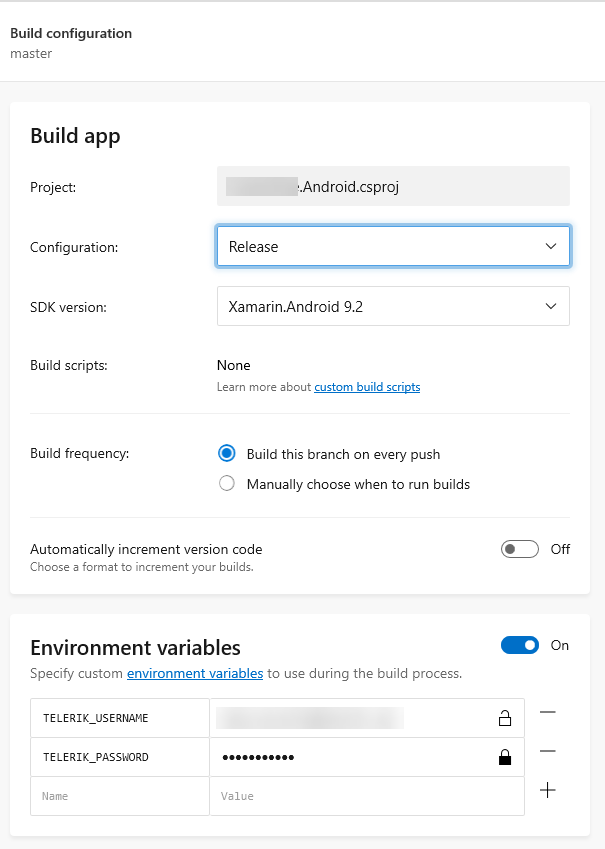This screenshot has width=605, height=849.
Task: Add a new environment variable with plus icon
Action: [x=547, y=790]
